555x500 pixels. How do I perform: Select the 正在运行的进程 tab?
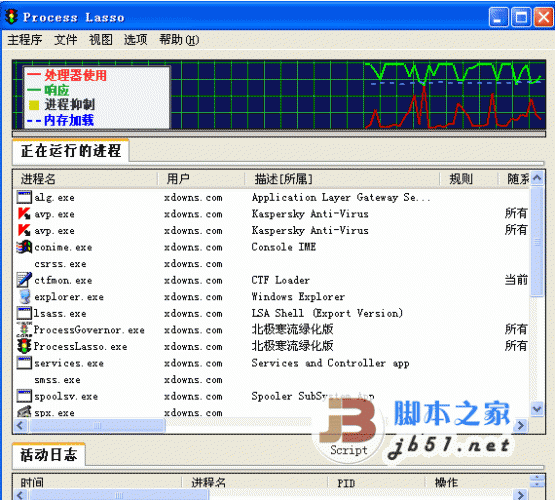(71, 151)
